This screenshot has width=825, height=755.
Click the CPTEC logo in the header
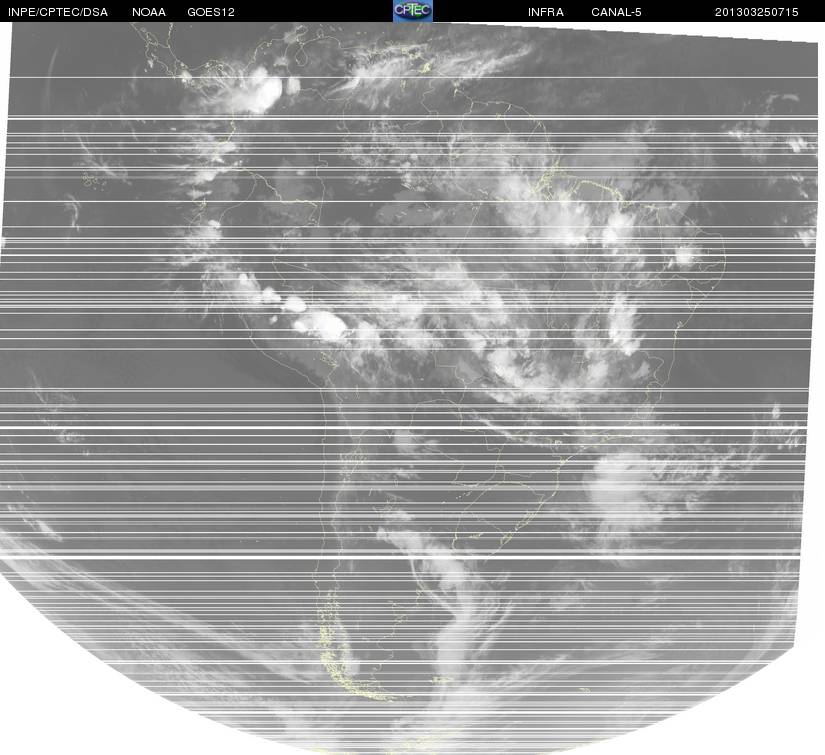pyautogui.click(x=413, y=11)
